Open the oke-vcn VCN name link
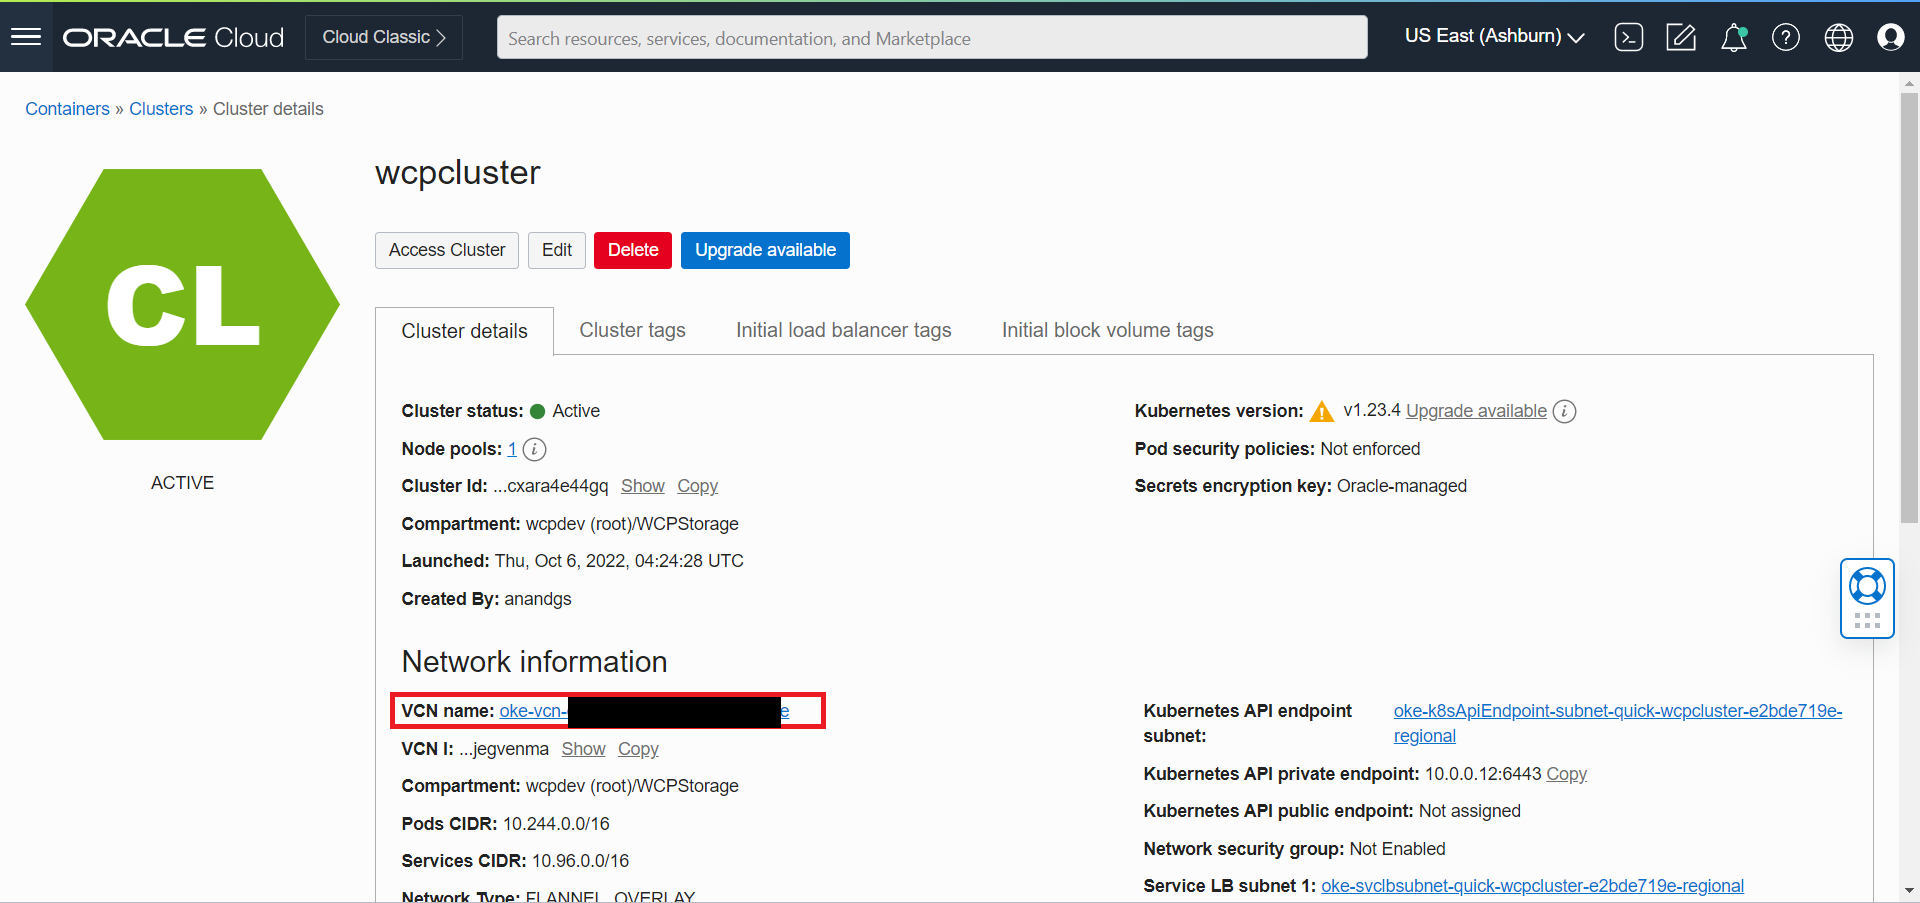 coord(644,711)
